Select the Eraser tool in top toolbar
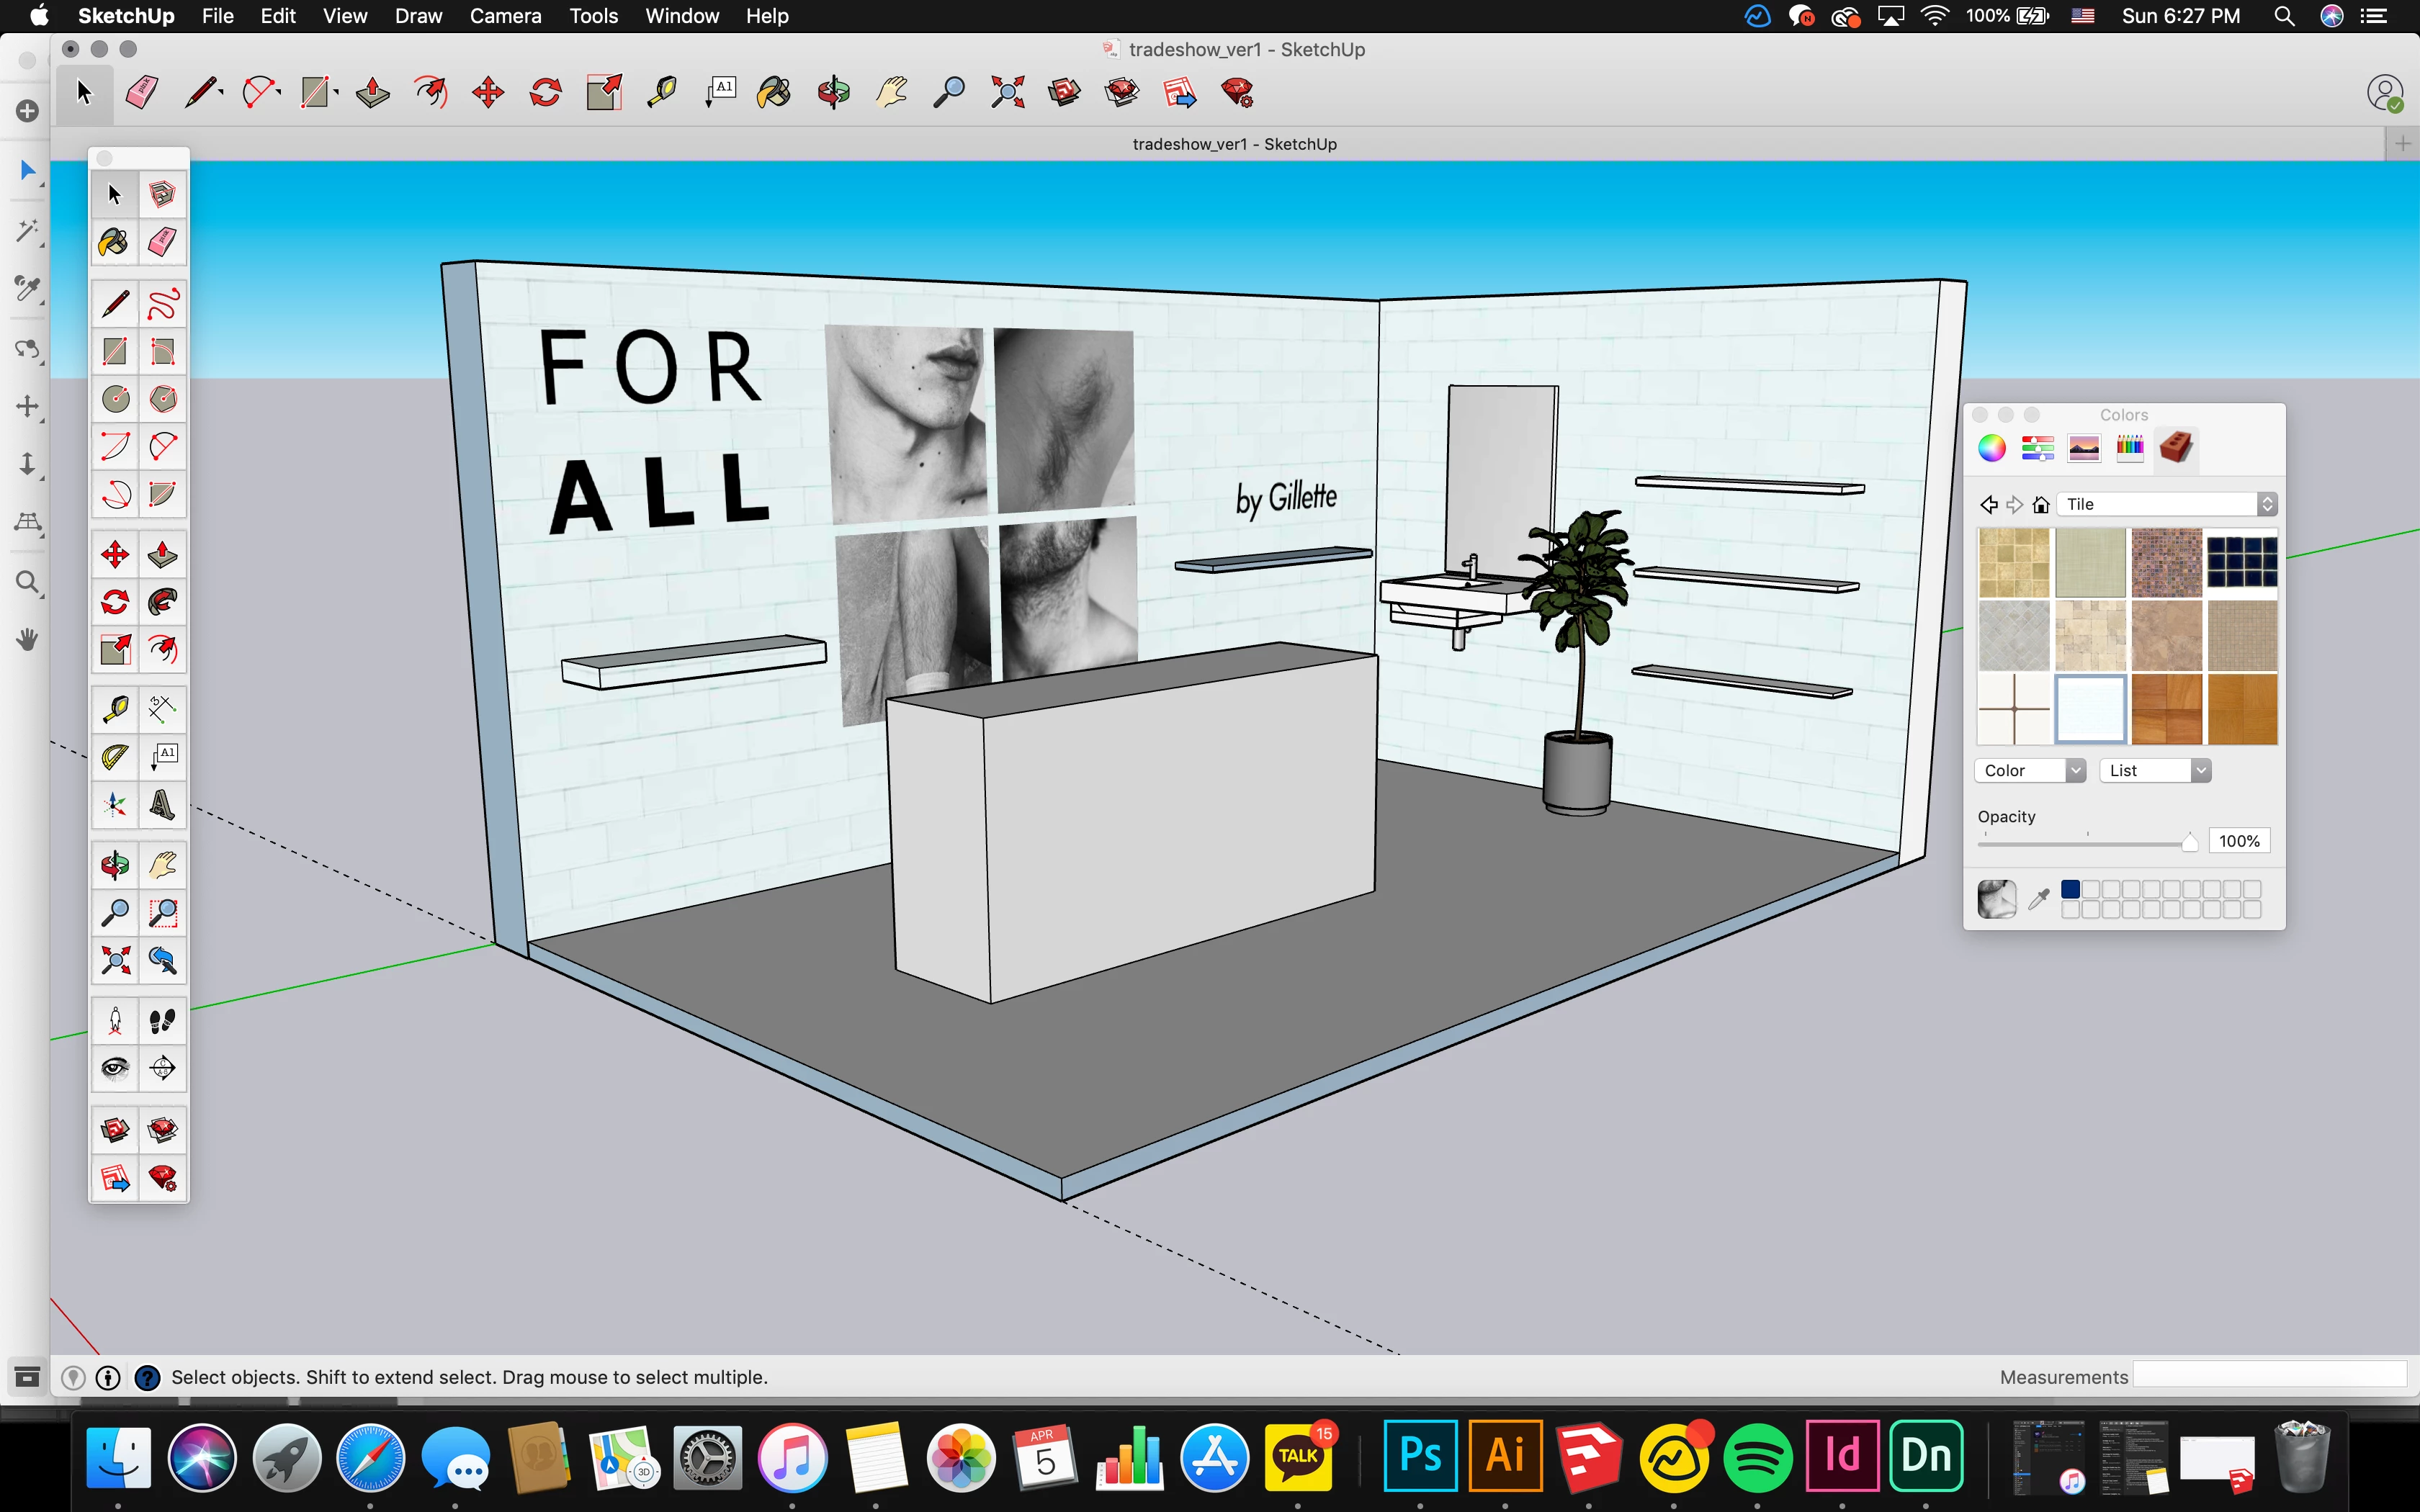 pyautogui.click(x=142, y=93)
